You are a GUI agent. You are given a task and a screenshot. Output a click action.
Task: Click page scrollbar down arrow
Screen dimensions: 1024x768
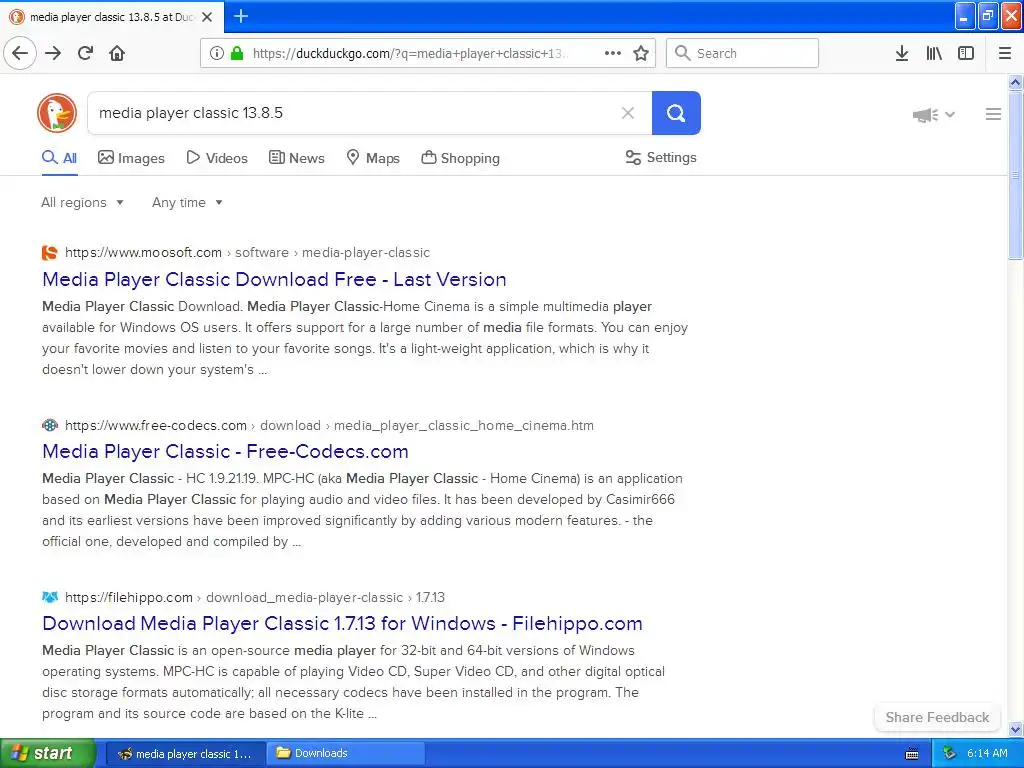pos(1016,729)
